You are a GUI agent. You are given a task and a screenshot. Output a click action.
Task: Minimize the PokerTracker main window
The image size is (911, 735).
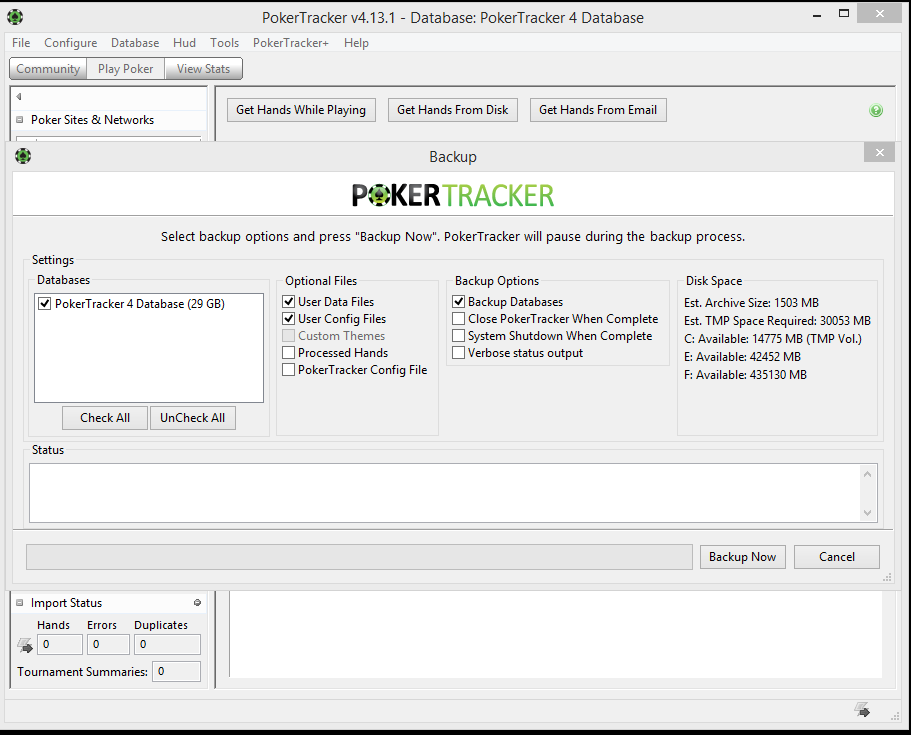point(817,16)
